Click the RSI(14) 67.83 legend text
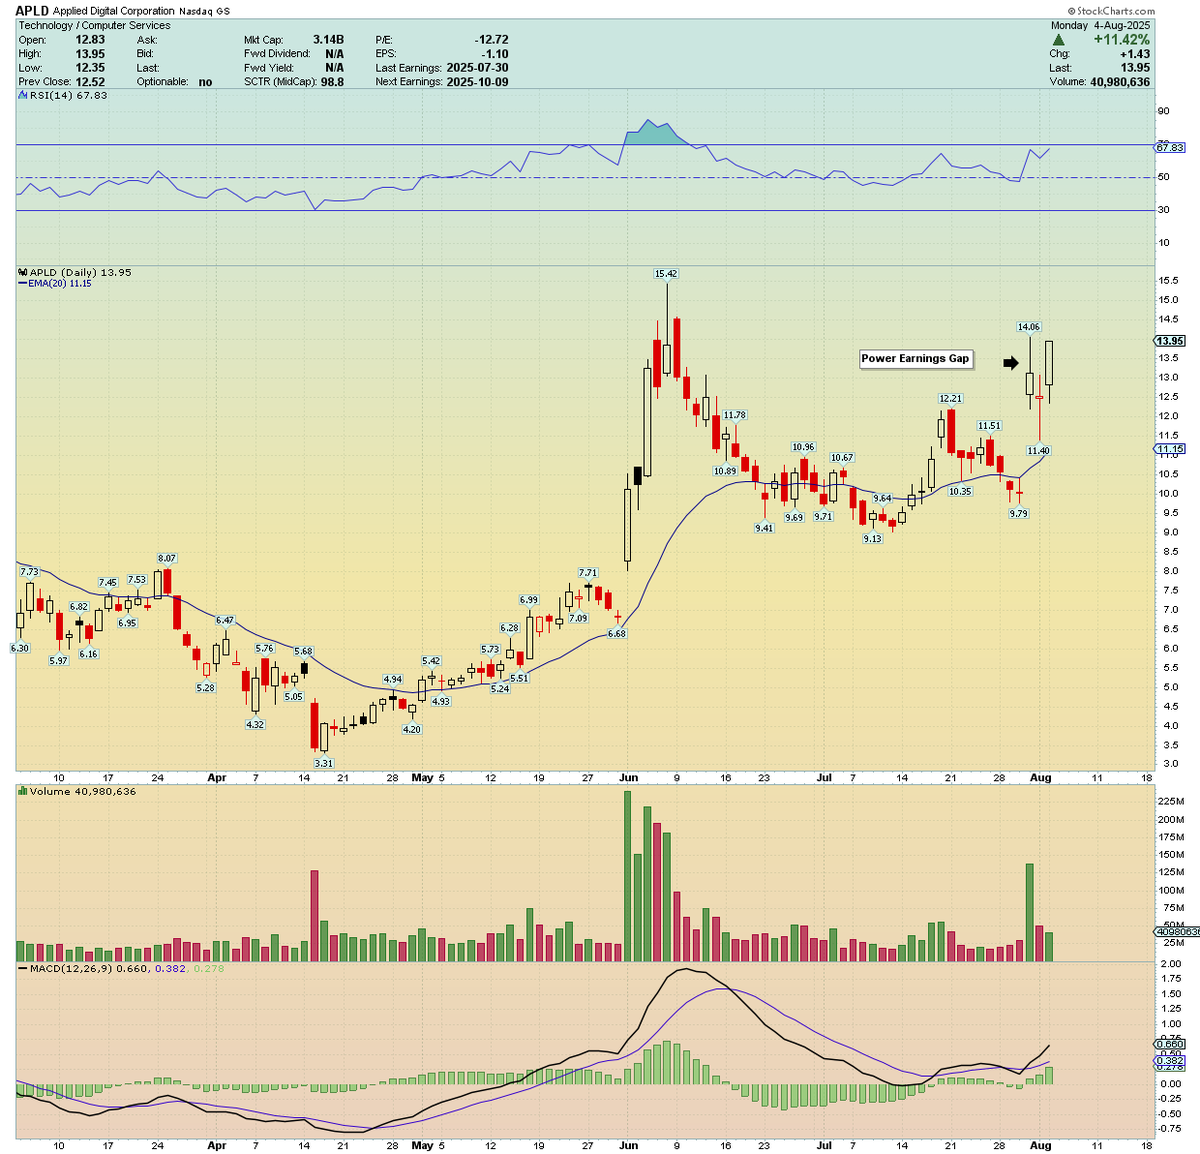The image size is (1200, 1154). [x=68, y=95]
